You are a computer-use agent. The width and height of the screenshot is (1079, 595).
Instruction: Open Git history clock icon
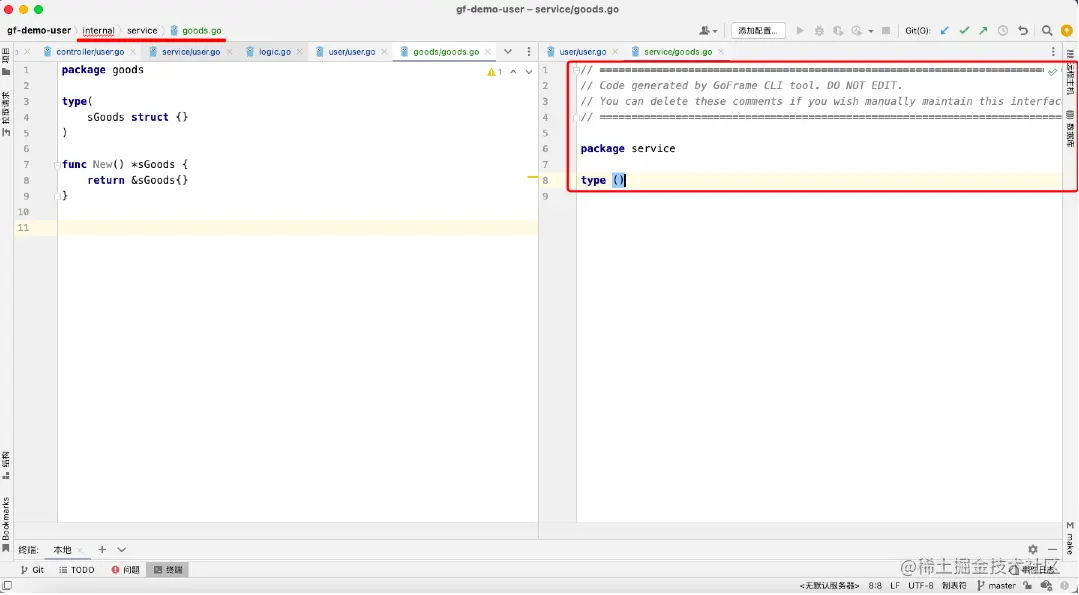tap(1003, 31)
